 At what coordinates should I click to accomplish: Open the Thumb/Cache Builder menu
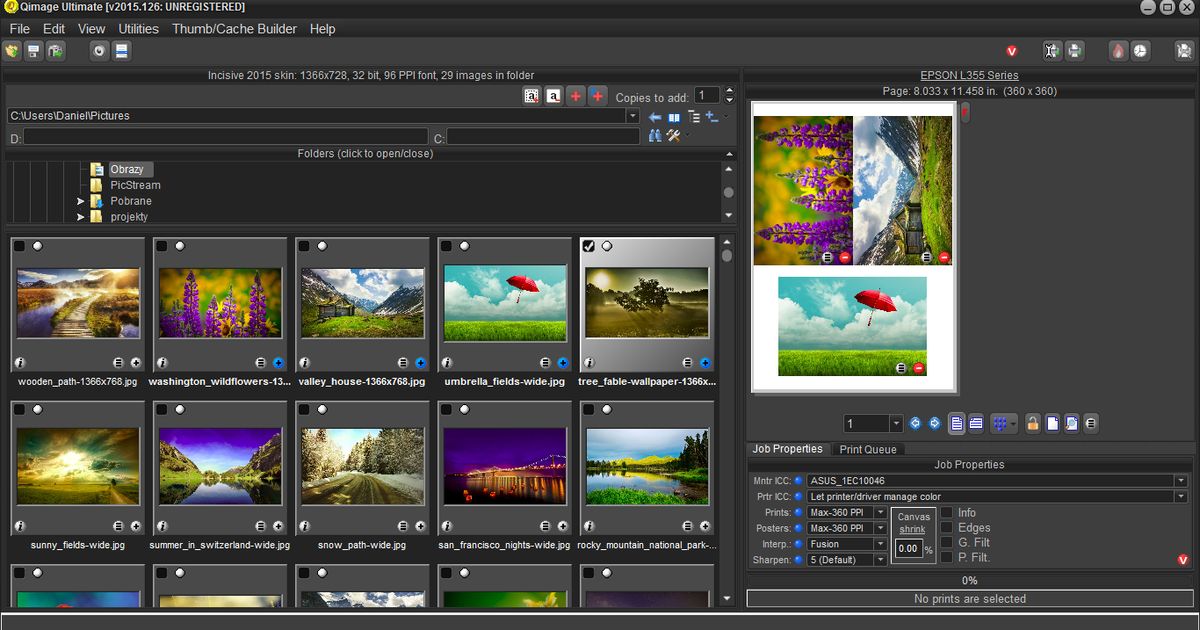point(232,28)
